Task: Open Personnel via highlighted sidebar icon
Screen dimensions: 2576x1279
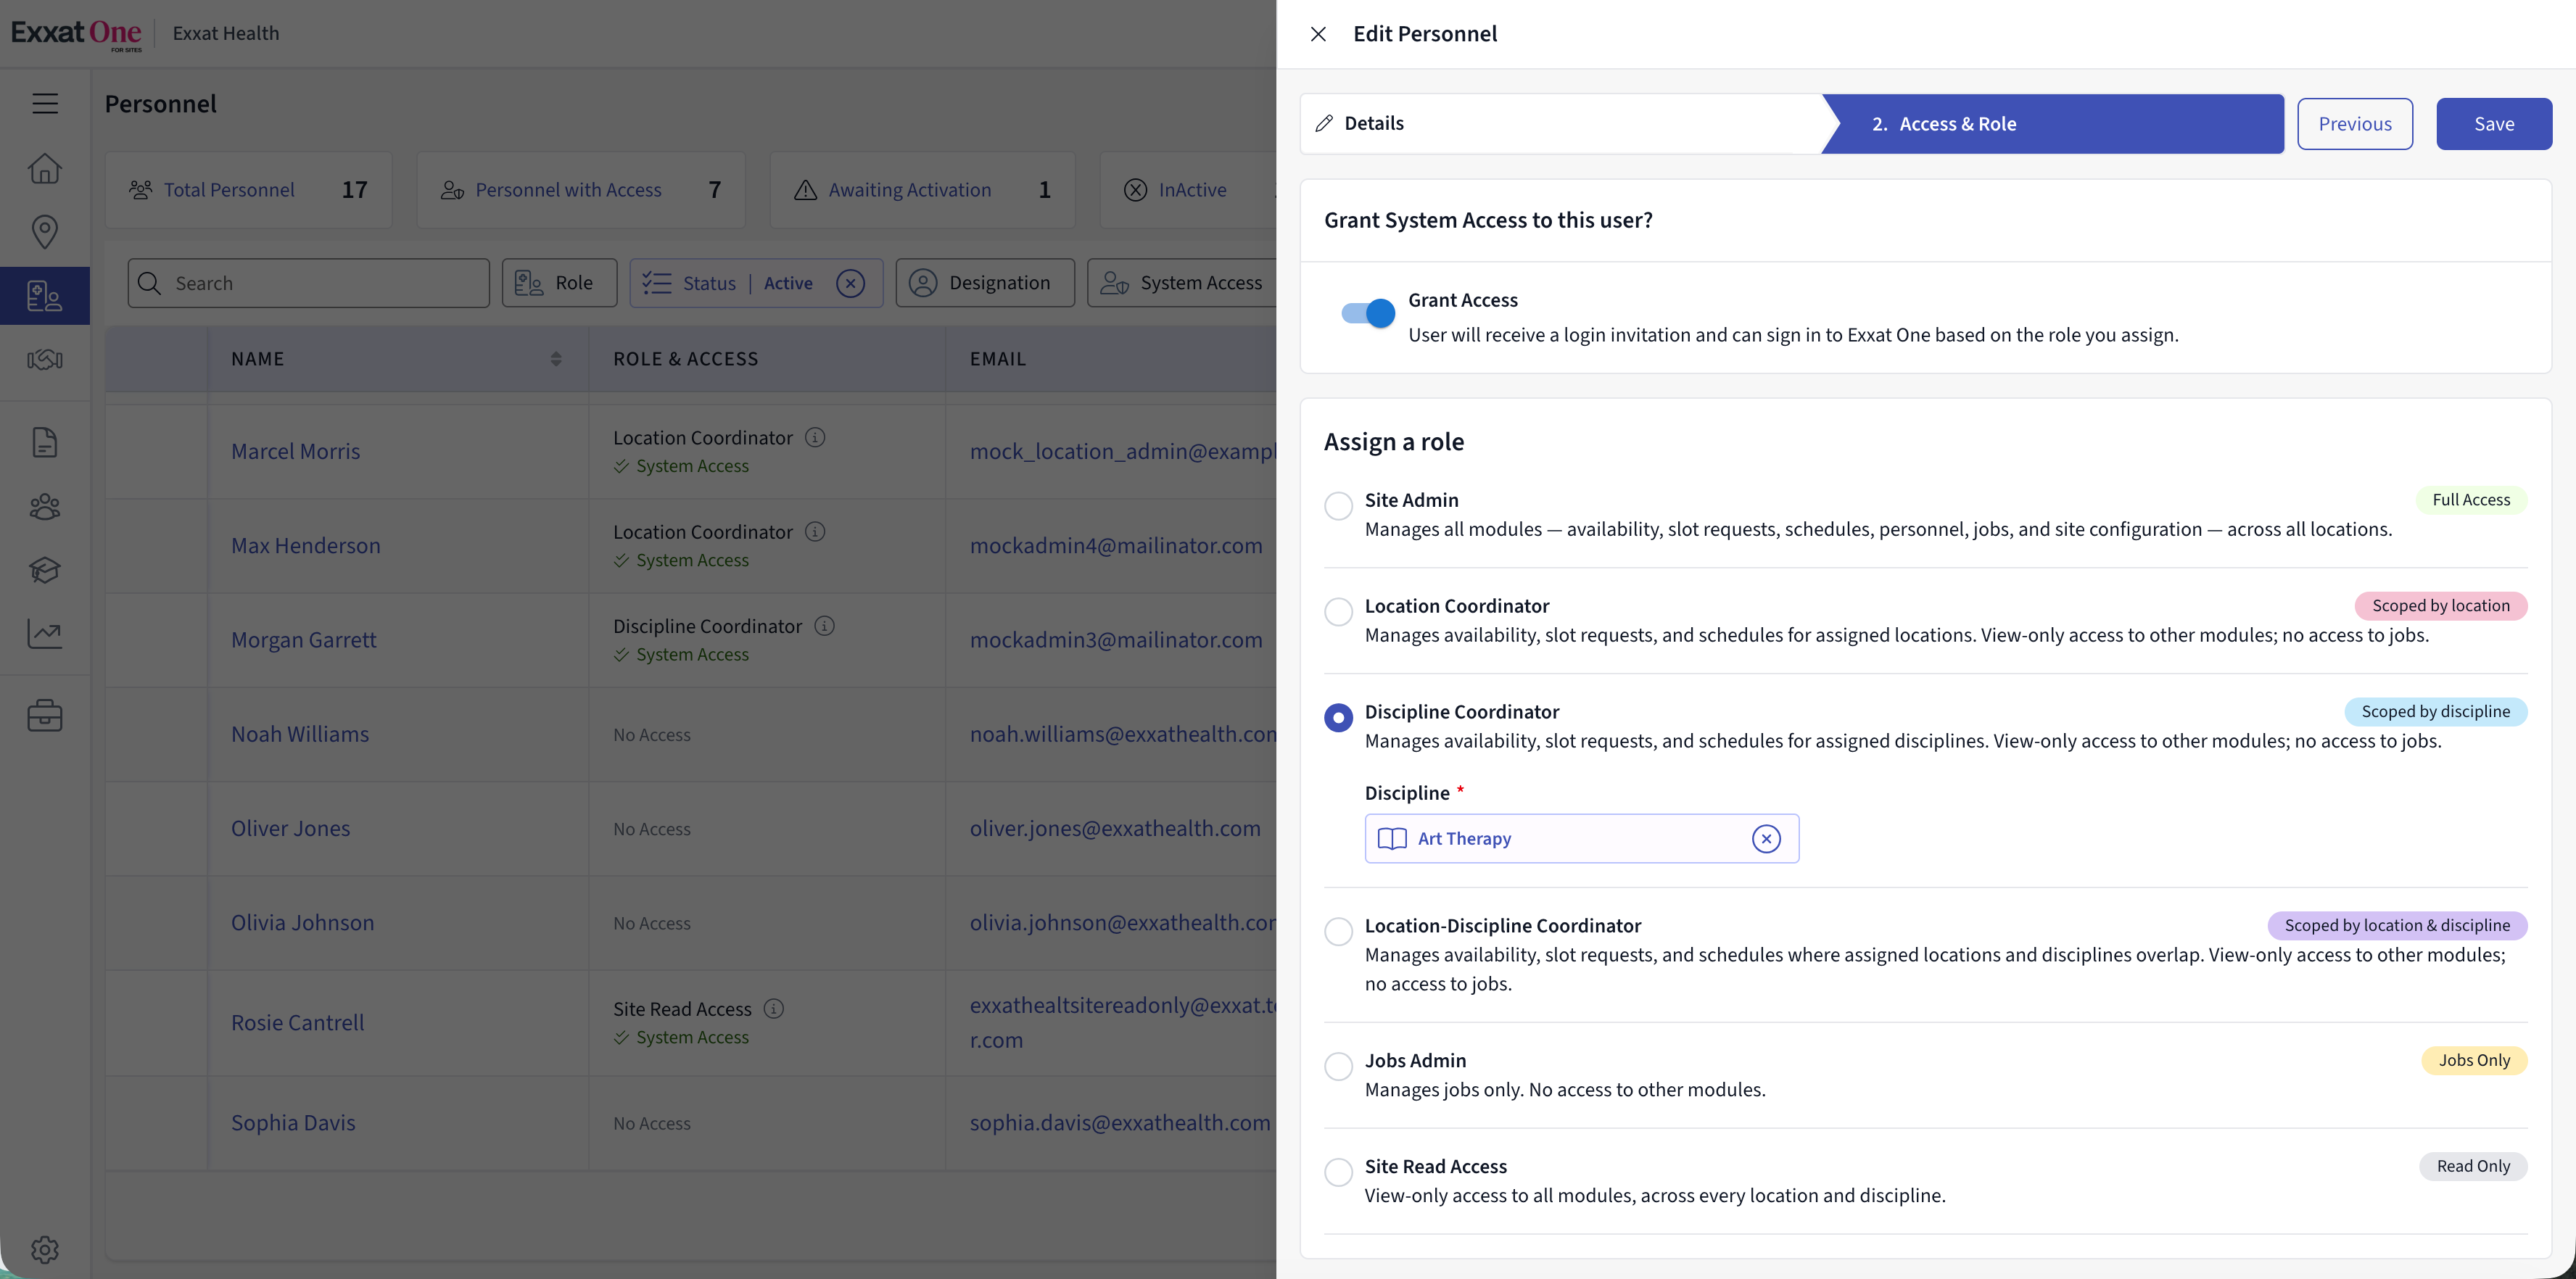Action: click(45, 296)
